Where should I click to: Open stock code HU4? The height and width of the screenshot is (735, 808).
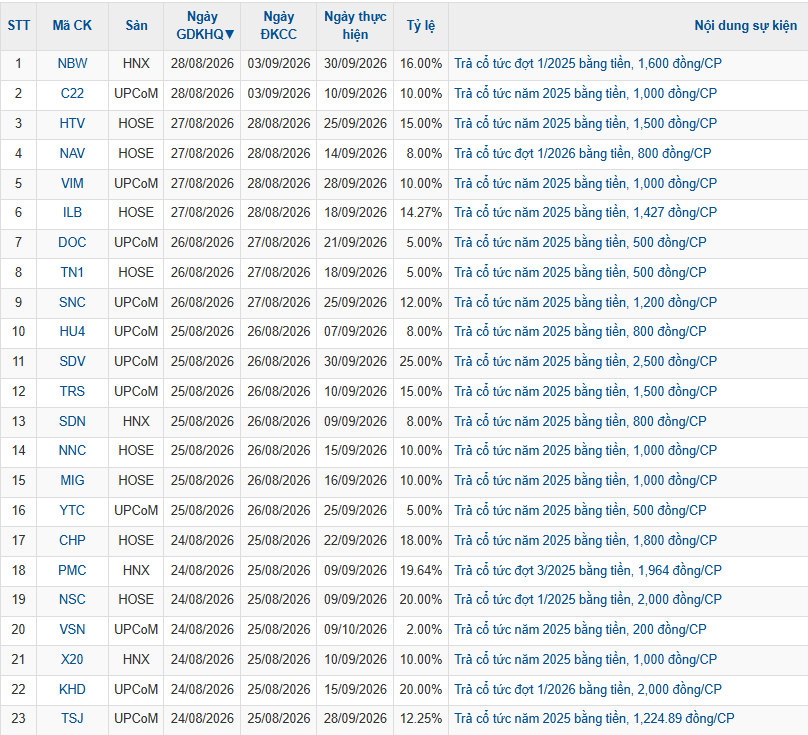(x=72, y=331)
